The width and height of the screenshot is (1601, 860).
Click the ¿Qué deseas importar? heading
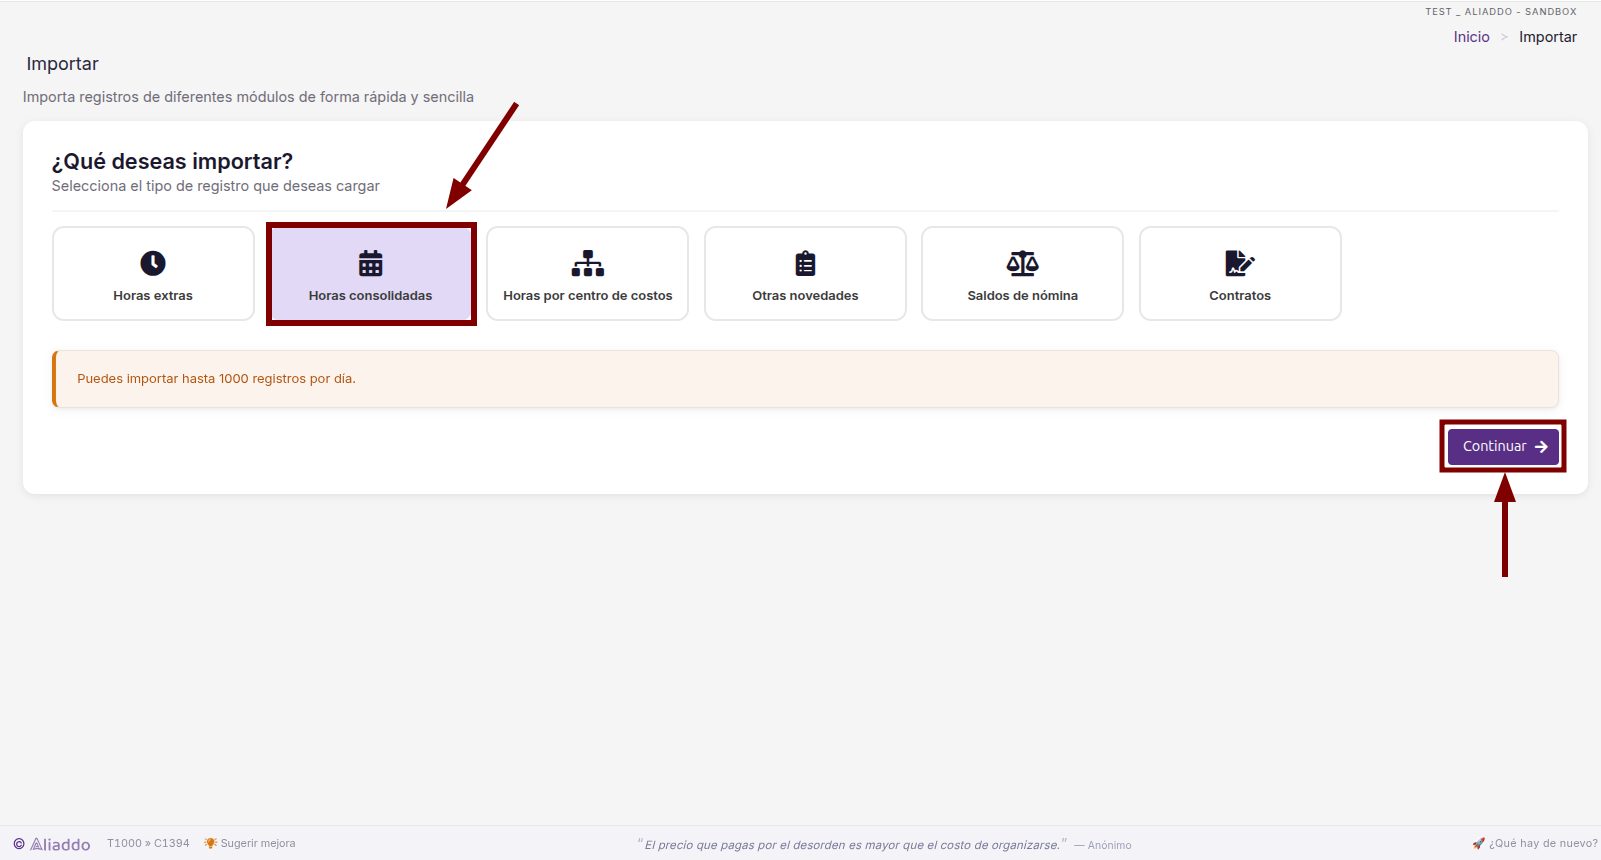pyautogui.click(x=172, y=161)
